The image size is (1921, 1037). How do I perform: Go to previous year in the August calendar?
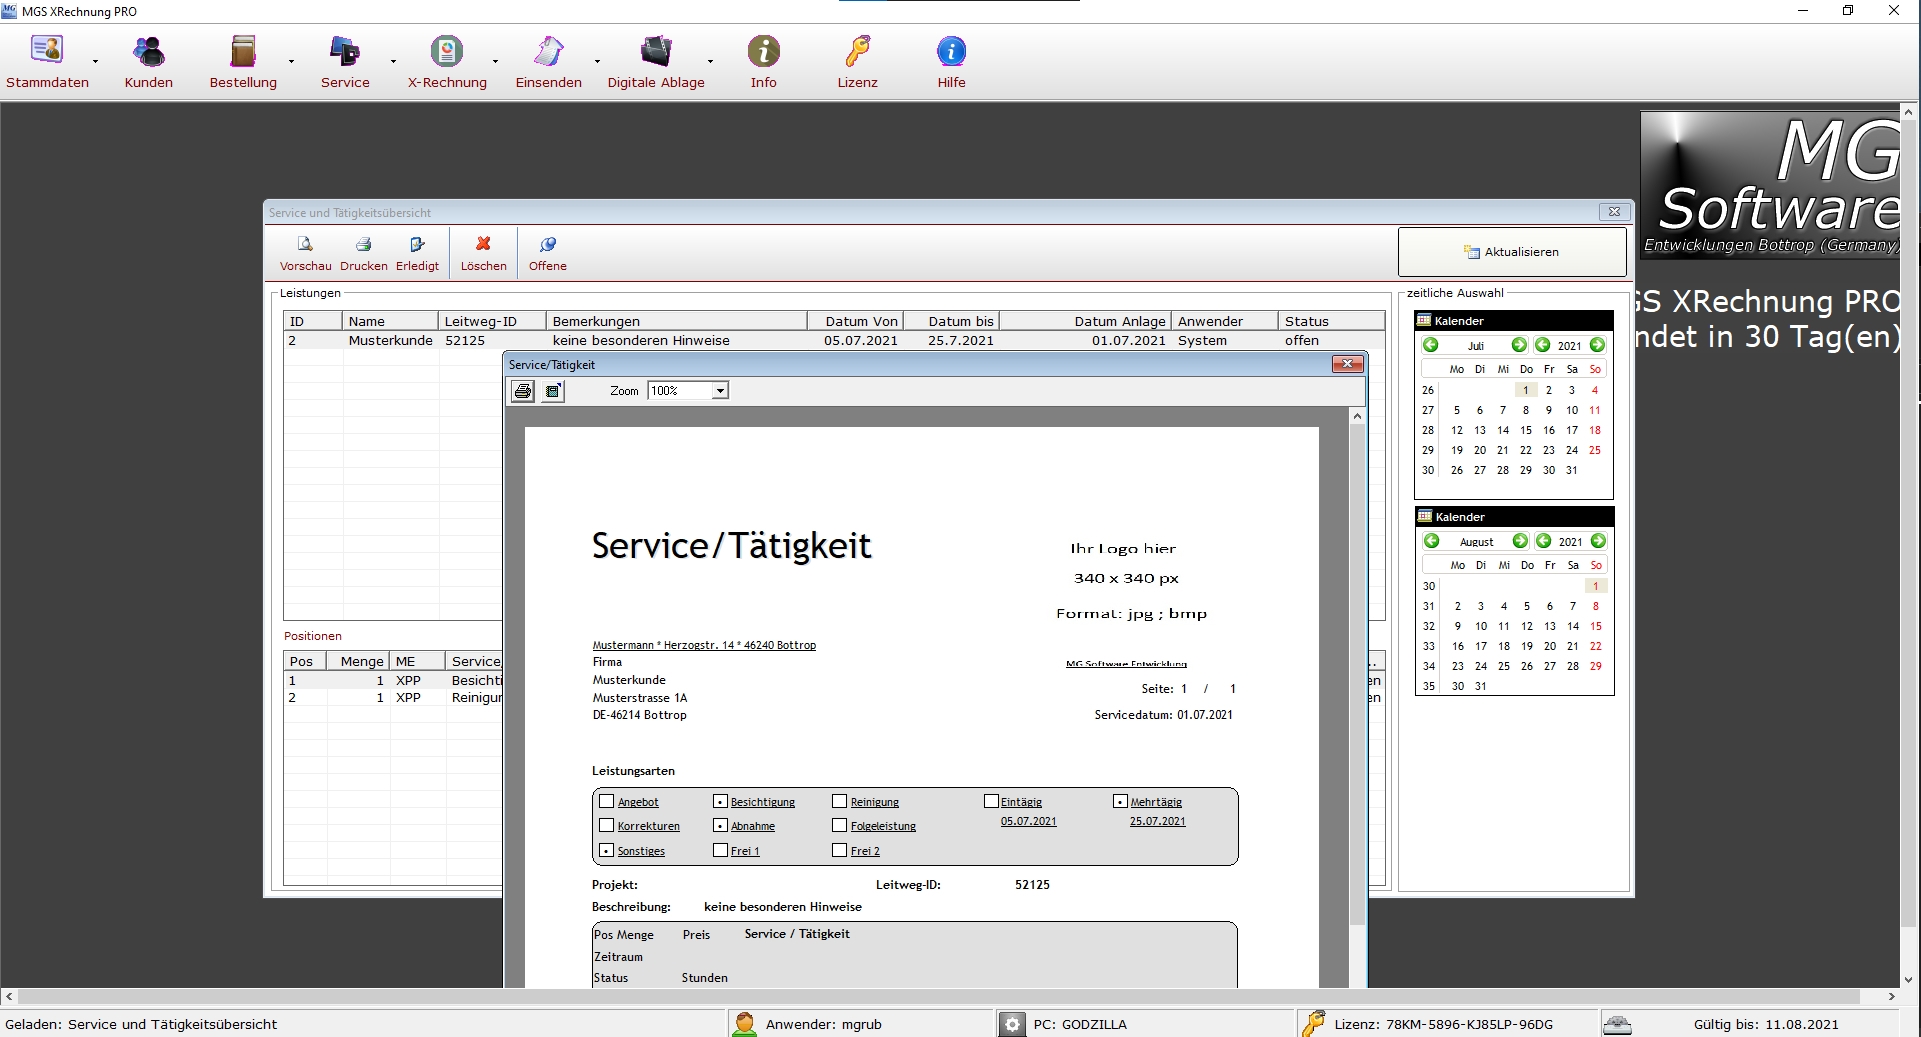pos(1544,541)
